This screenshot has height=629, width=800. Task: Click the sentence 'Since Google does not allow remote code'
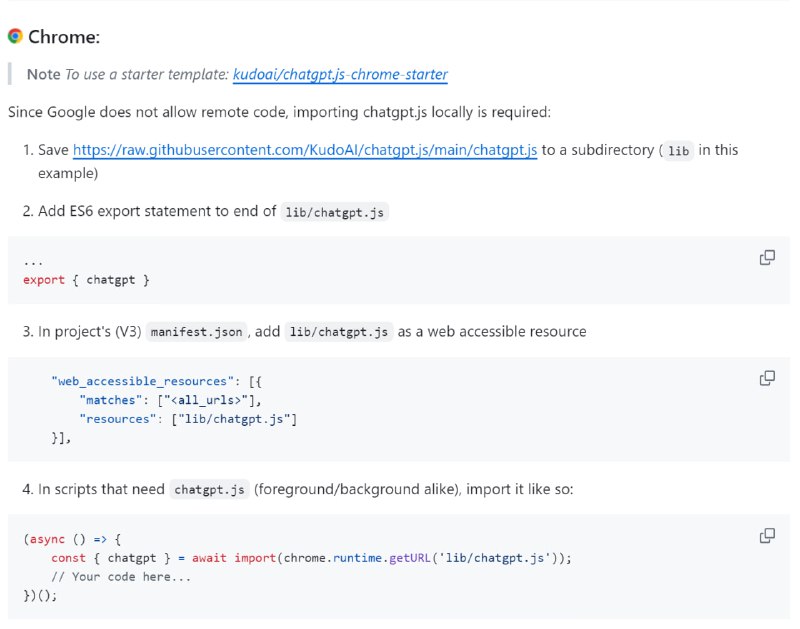click(x=280, y=112)
